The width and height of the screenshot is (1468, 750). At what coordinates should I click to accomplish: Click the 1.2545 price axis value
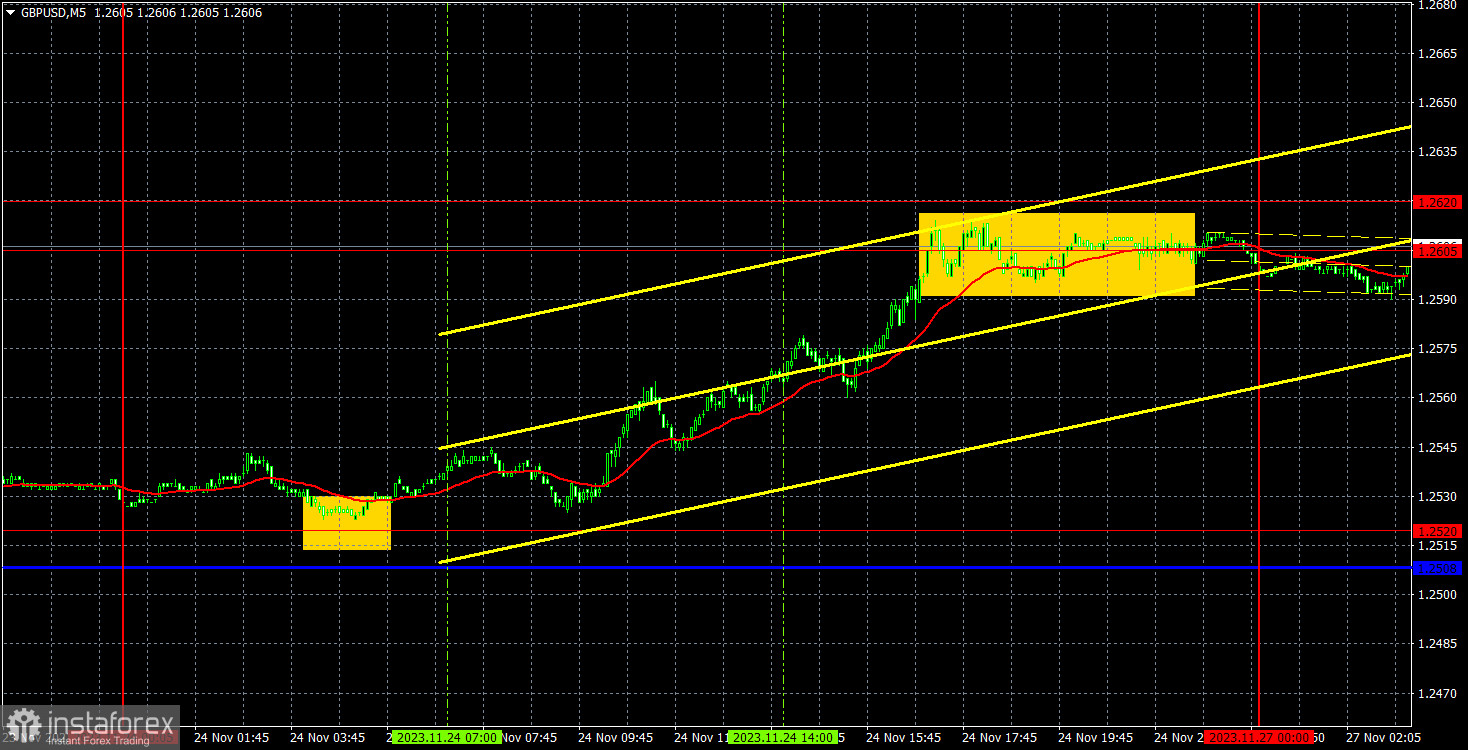pos(1439,447)
